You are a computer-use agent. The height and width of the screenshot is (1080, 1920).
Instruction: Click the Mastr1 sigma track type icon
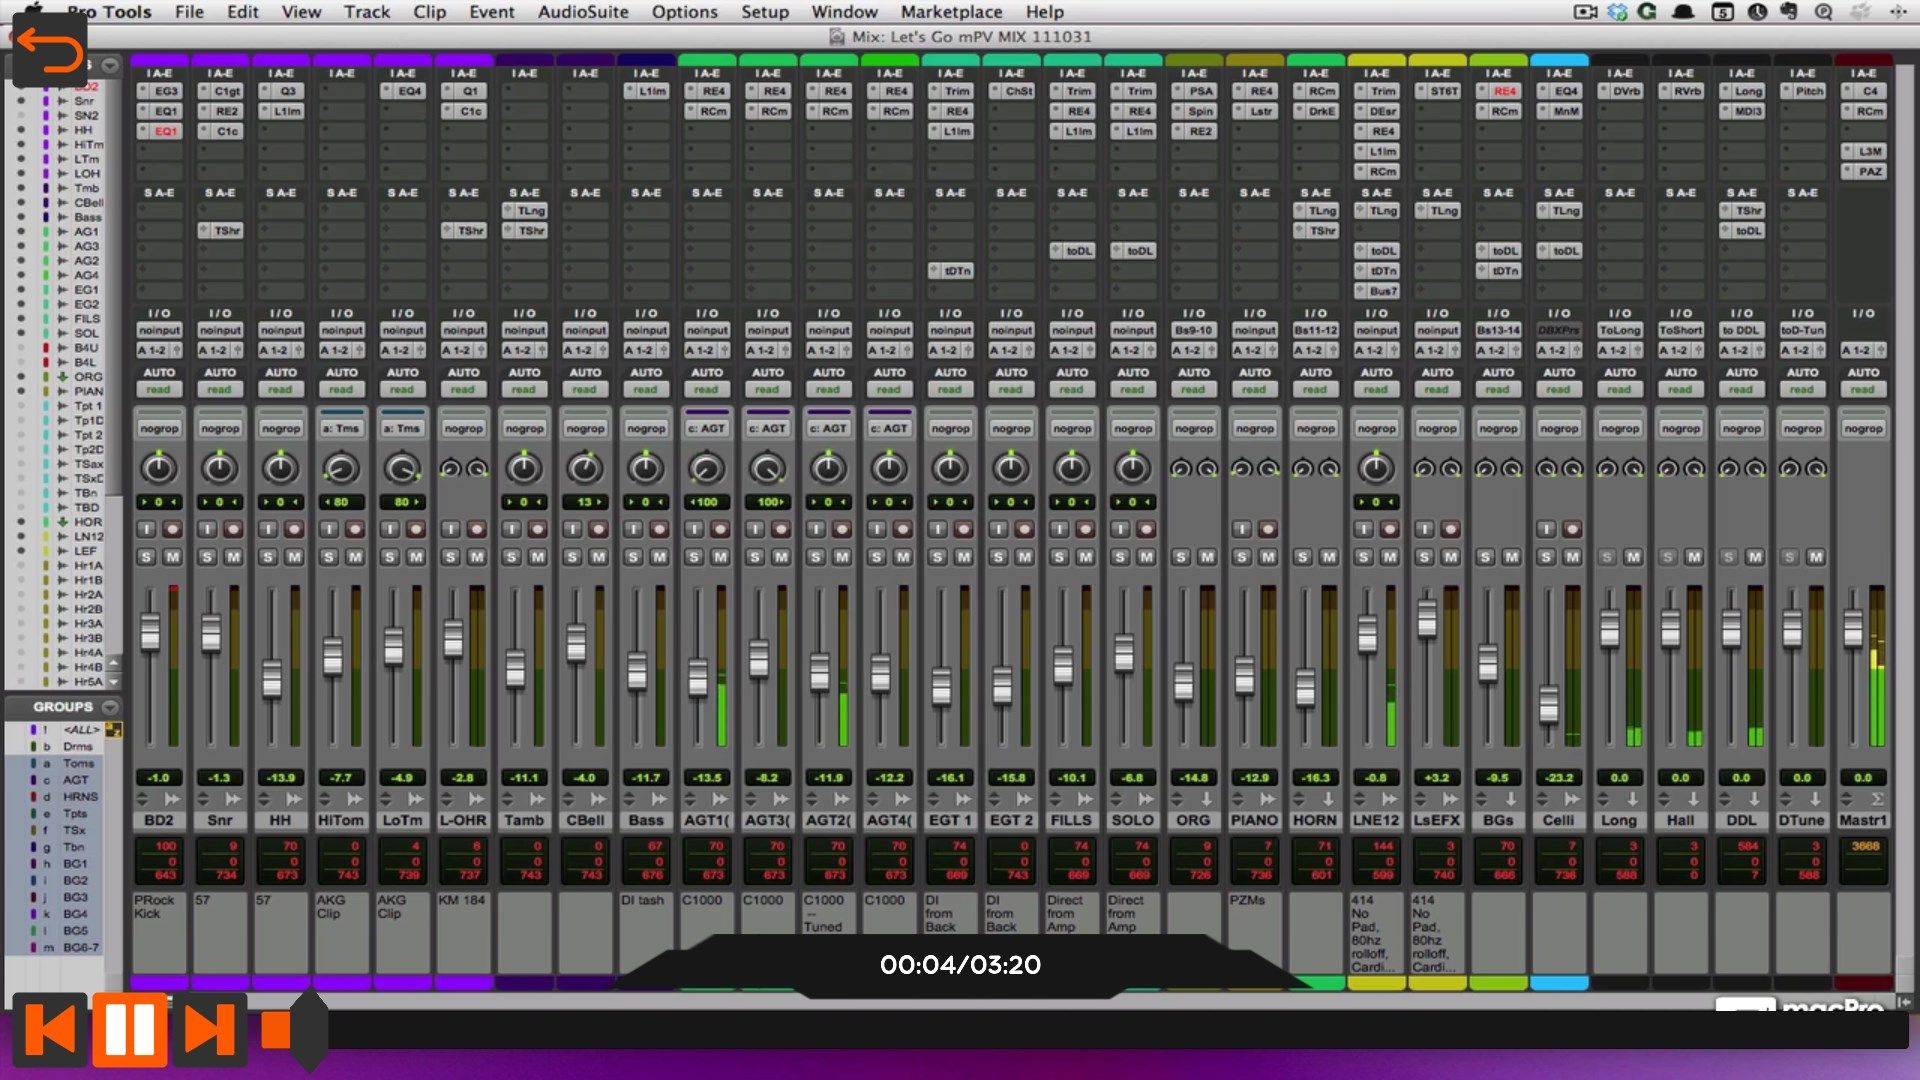coord(1877,799)
